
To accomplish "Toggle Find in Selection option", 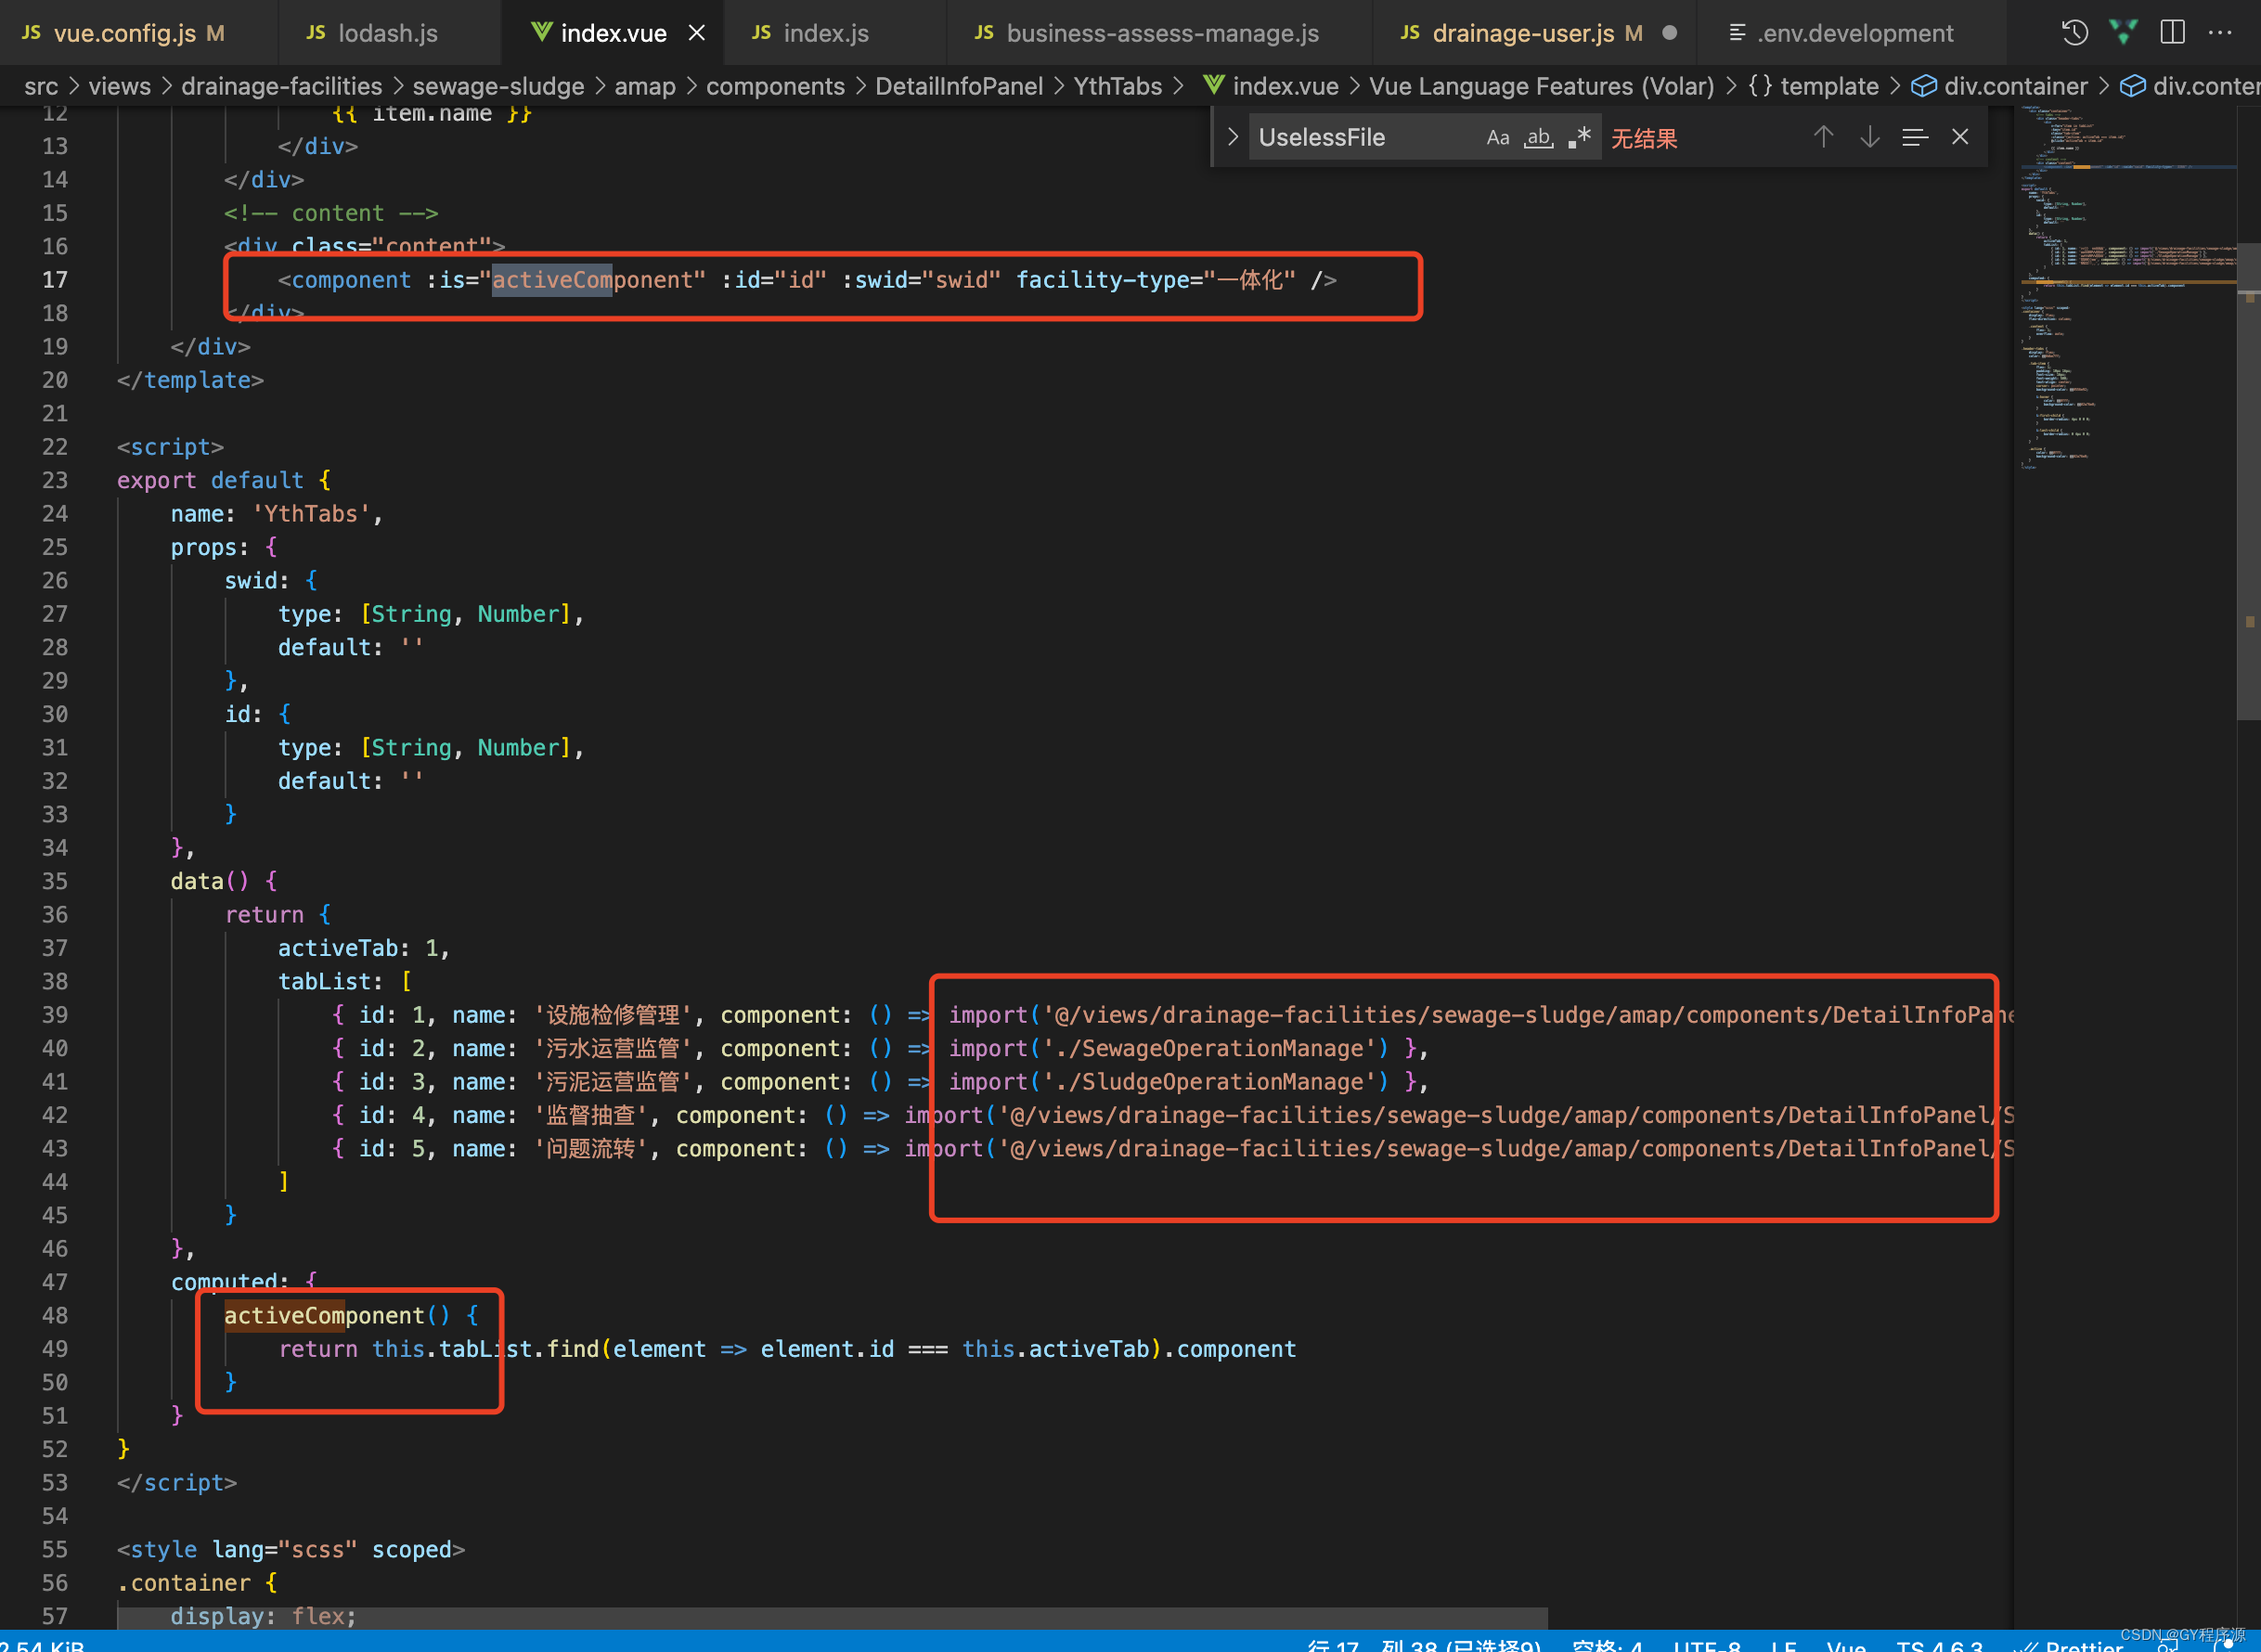I will click(x=1914, y=137).
